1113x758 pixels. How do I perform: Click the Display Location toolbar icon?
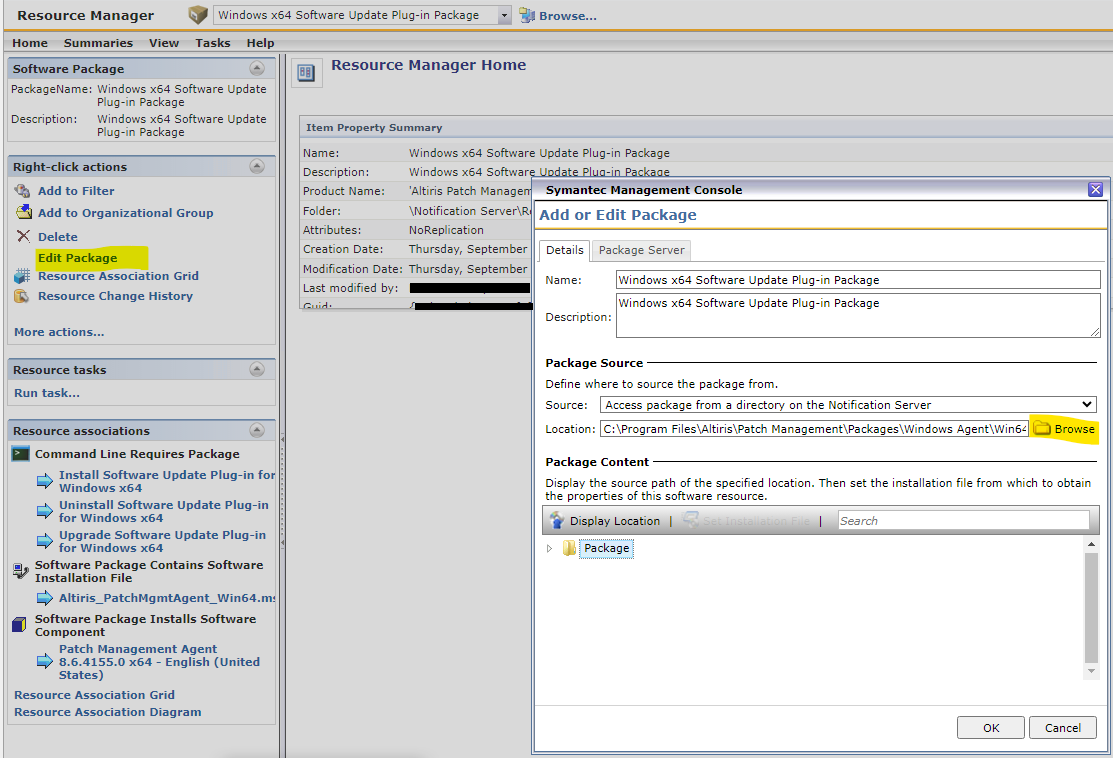click(558, 521)
